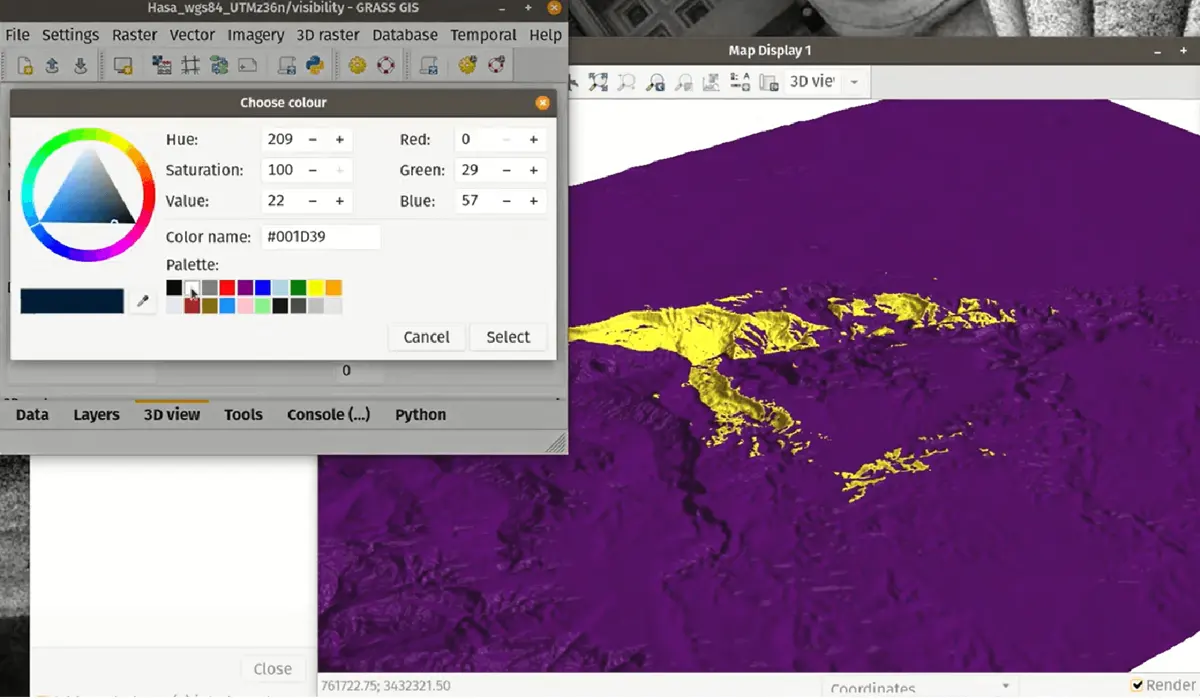Viewport: 1200px width, 699px height.
Task: Open the Help menu
Action: 545,35
